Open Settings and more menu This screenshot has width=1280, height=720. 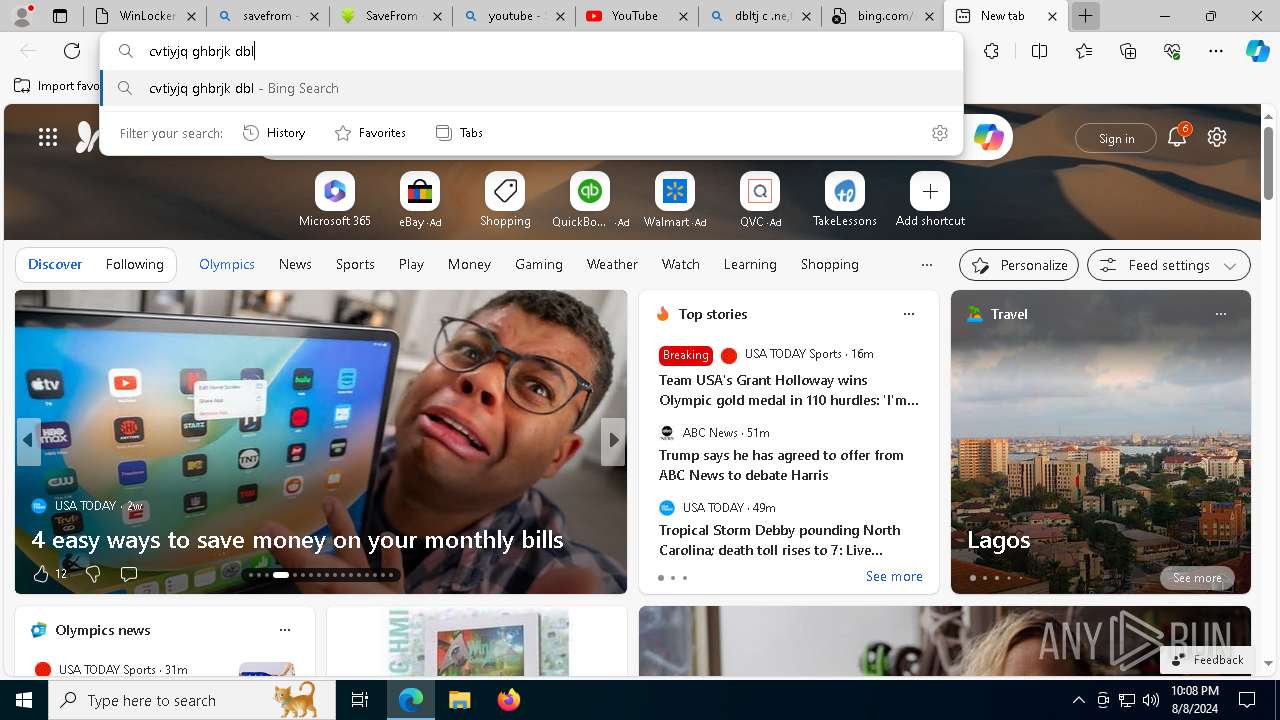click(1216, 51)
